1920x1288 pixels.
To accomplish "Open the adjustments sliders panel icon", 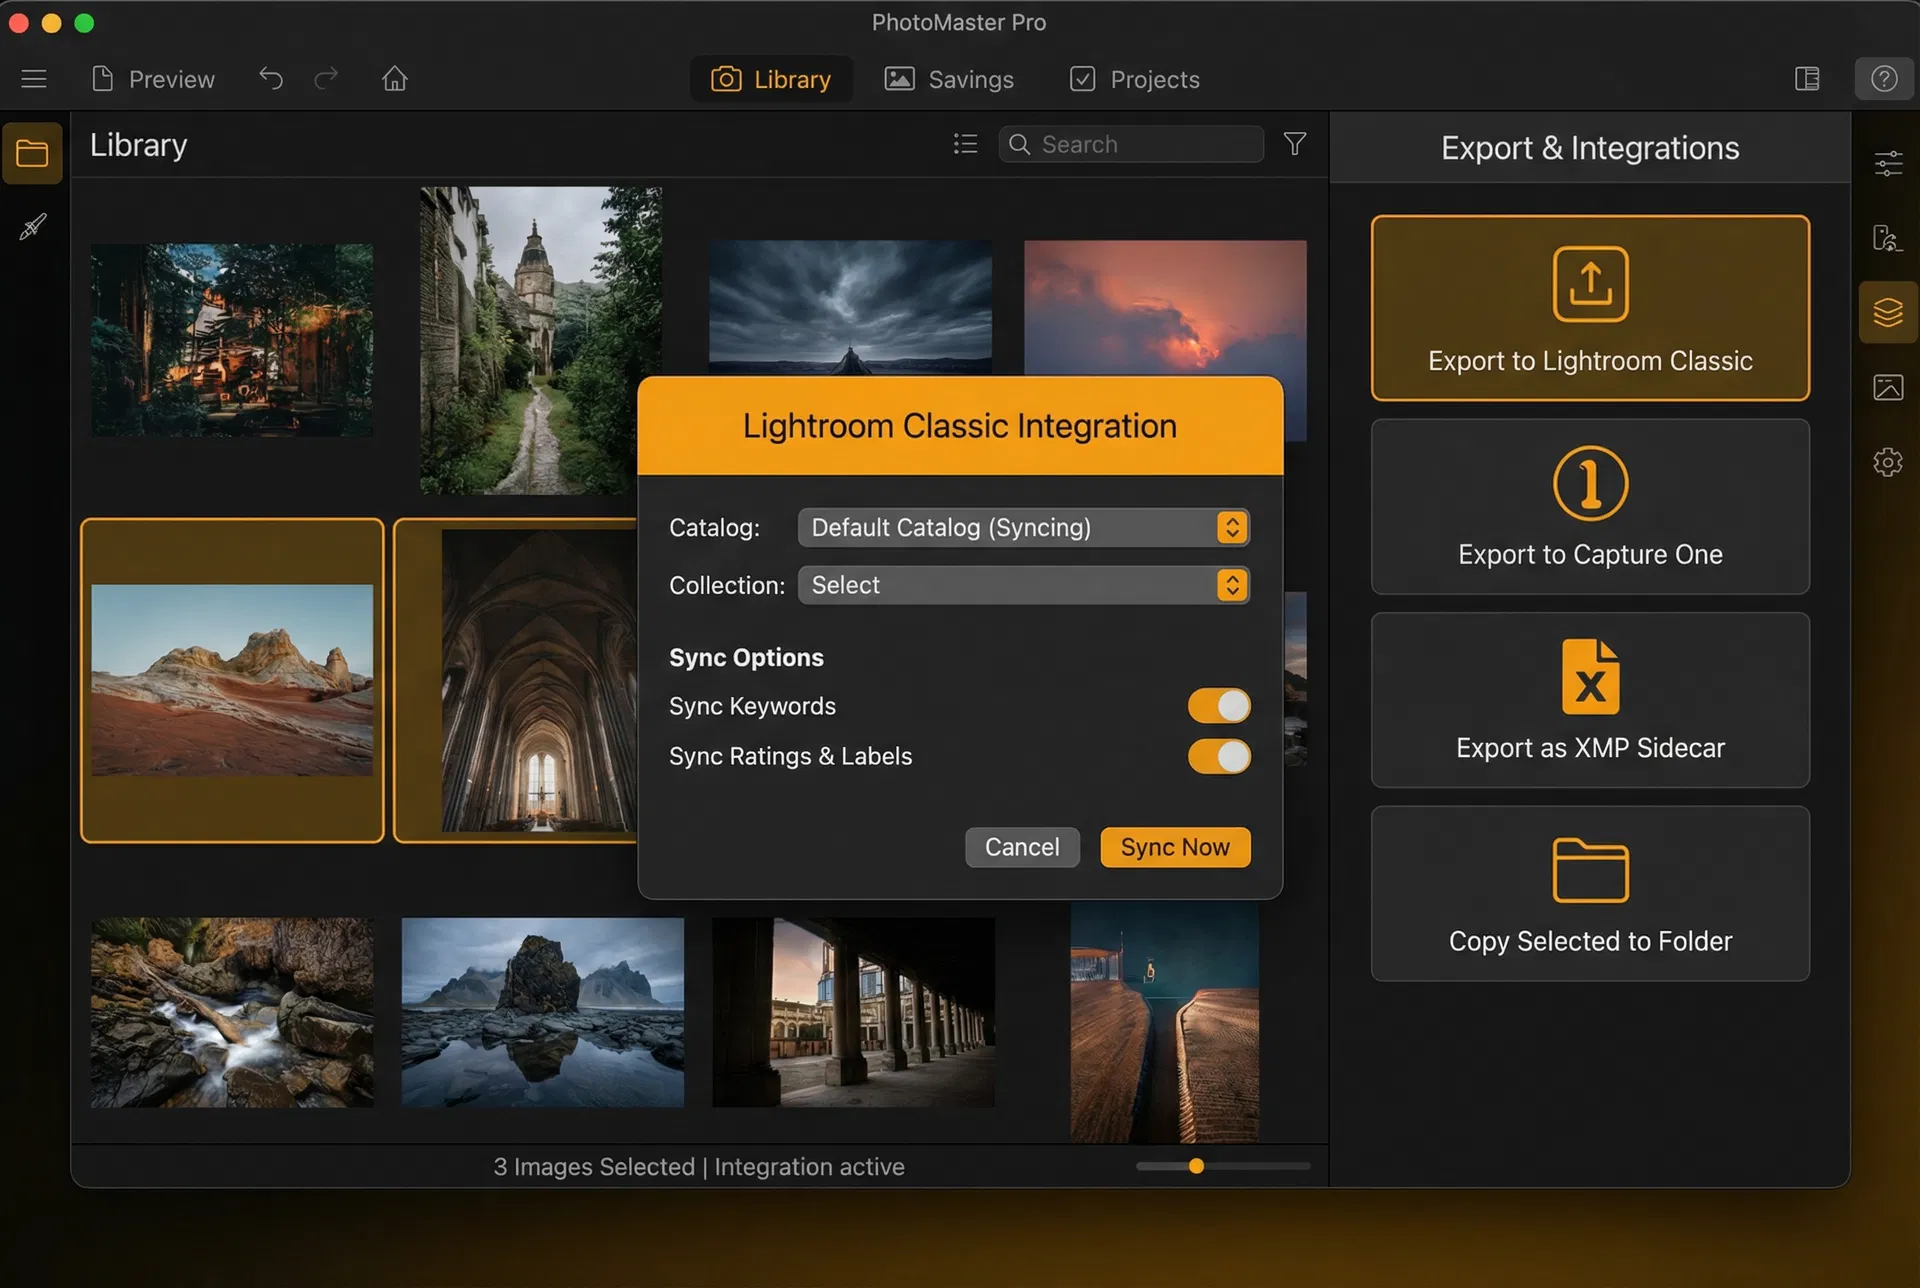I will pos(1887,163).
